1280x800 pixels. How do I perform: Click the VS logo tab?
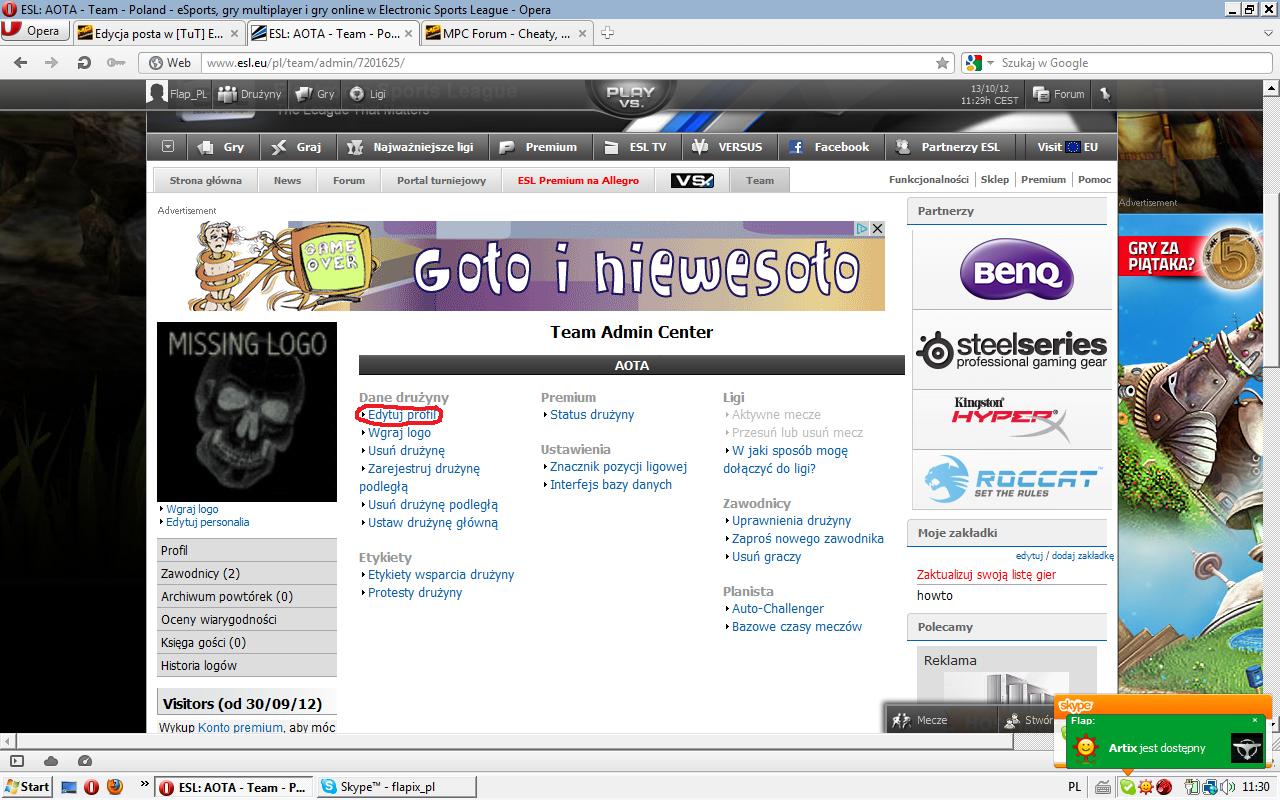[692, 180]
